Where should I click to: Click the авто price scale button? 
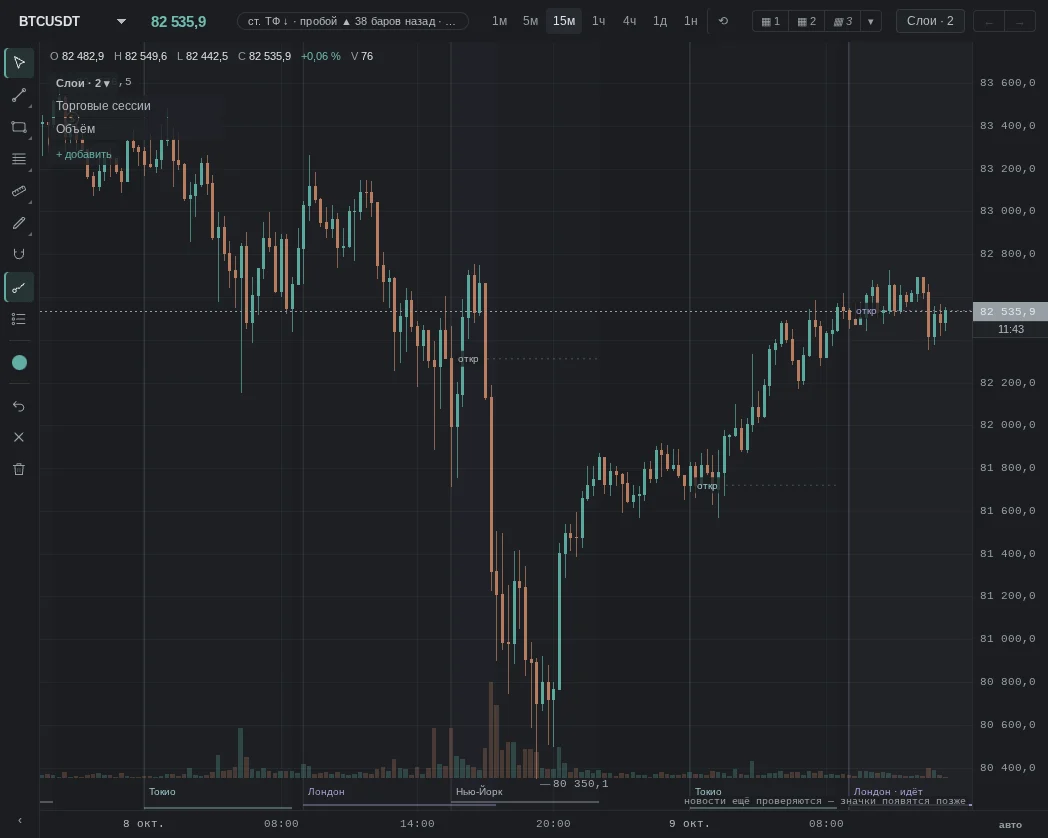(1011, 825)
